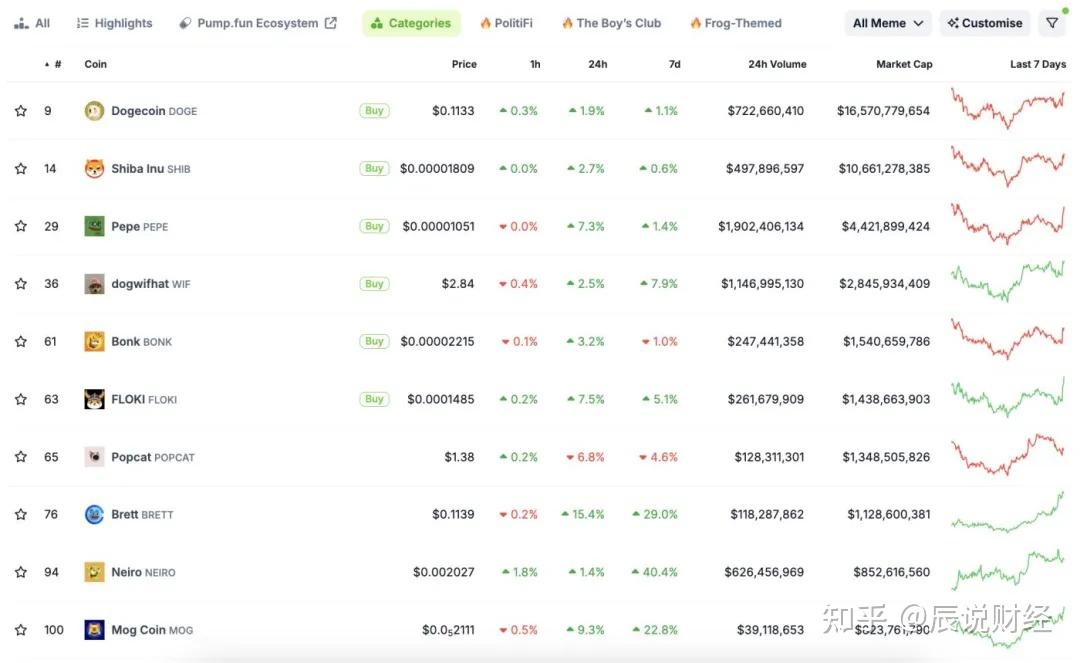Click Brett 7d change 29.0%

[x=654, y=514]
